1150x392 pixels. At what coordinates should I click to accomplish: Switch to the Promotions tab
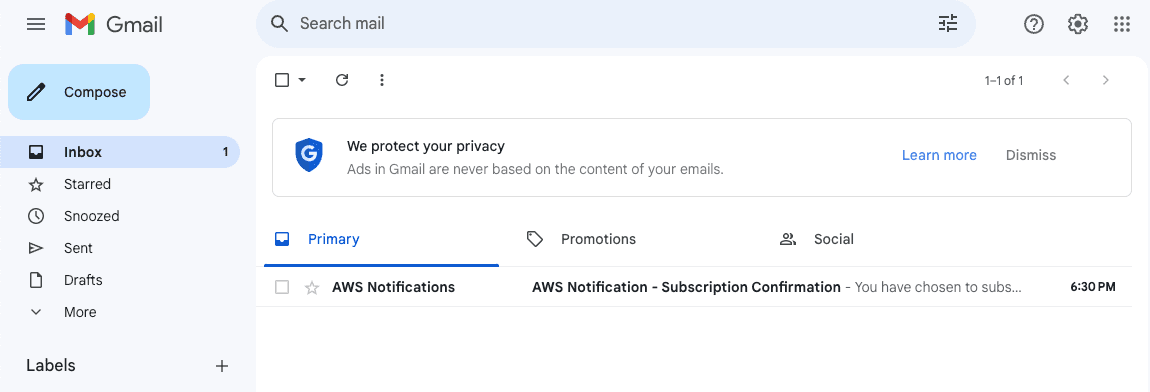click(x=581, y=239)
